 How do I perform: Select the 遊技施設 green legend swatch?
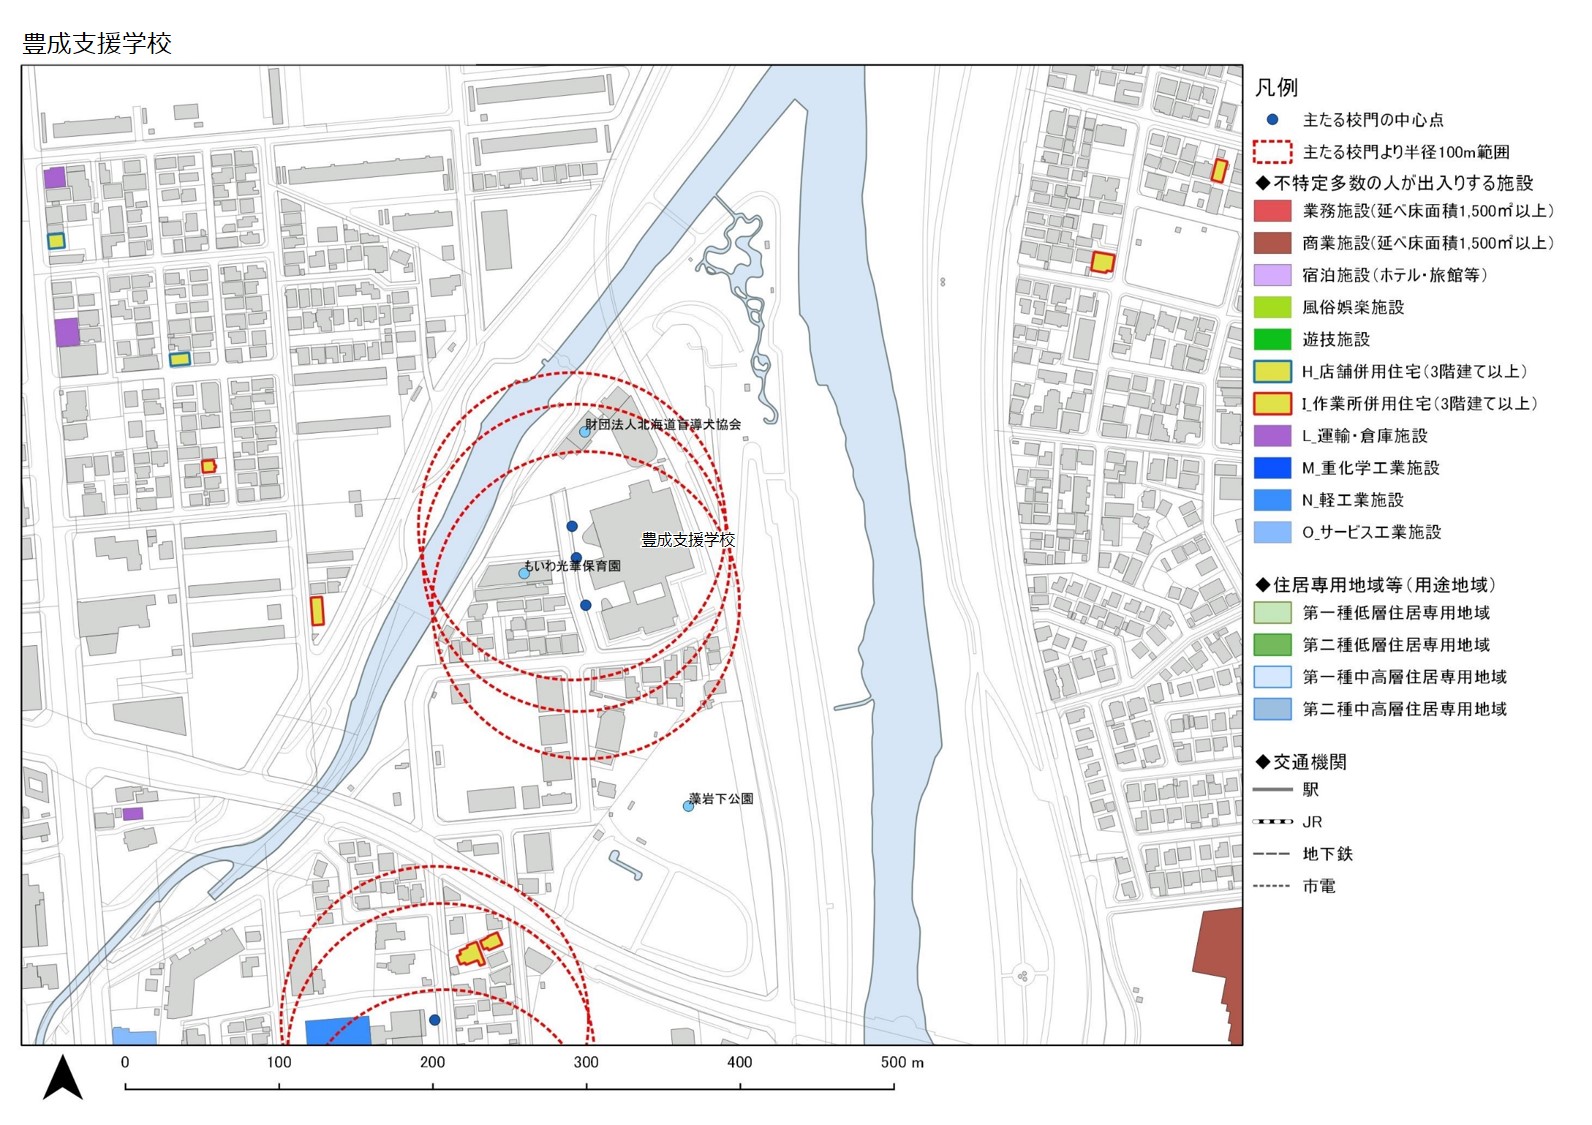point(1272,339)
